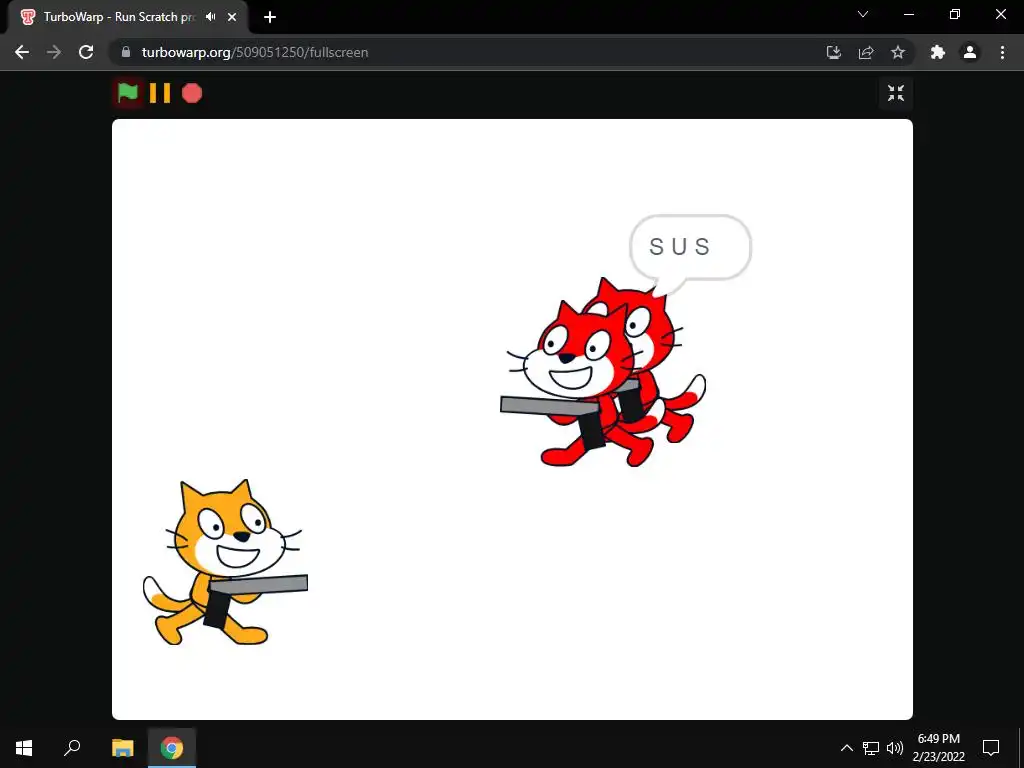
Task: Switch to Chrome in the taskbar
Action: click(x=172, y=748)
